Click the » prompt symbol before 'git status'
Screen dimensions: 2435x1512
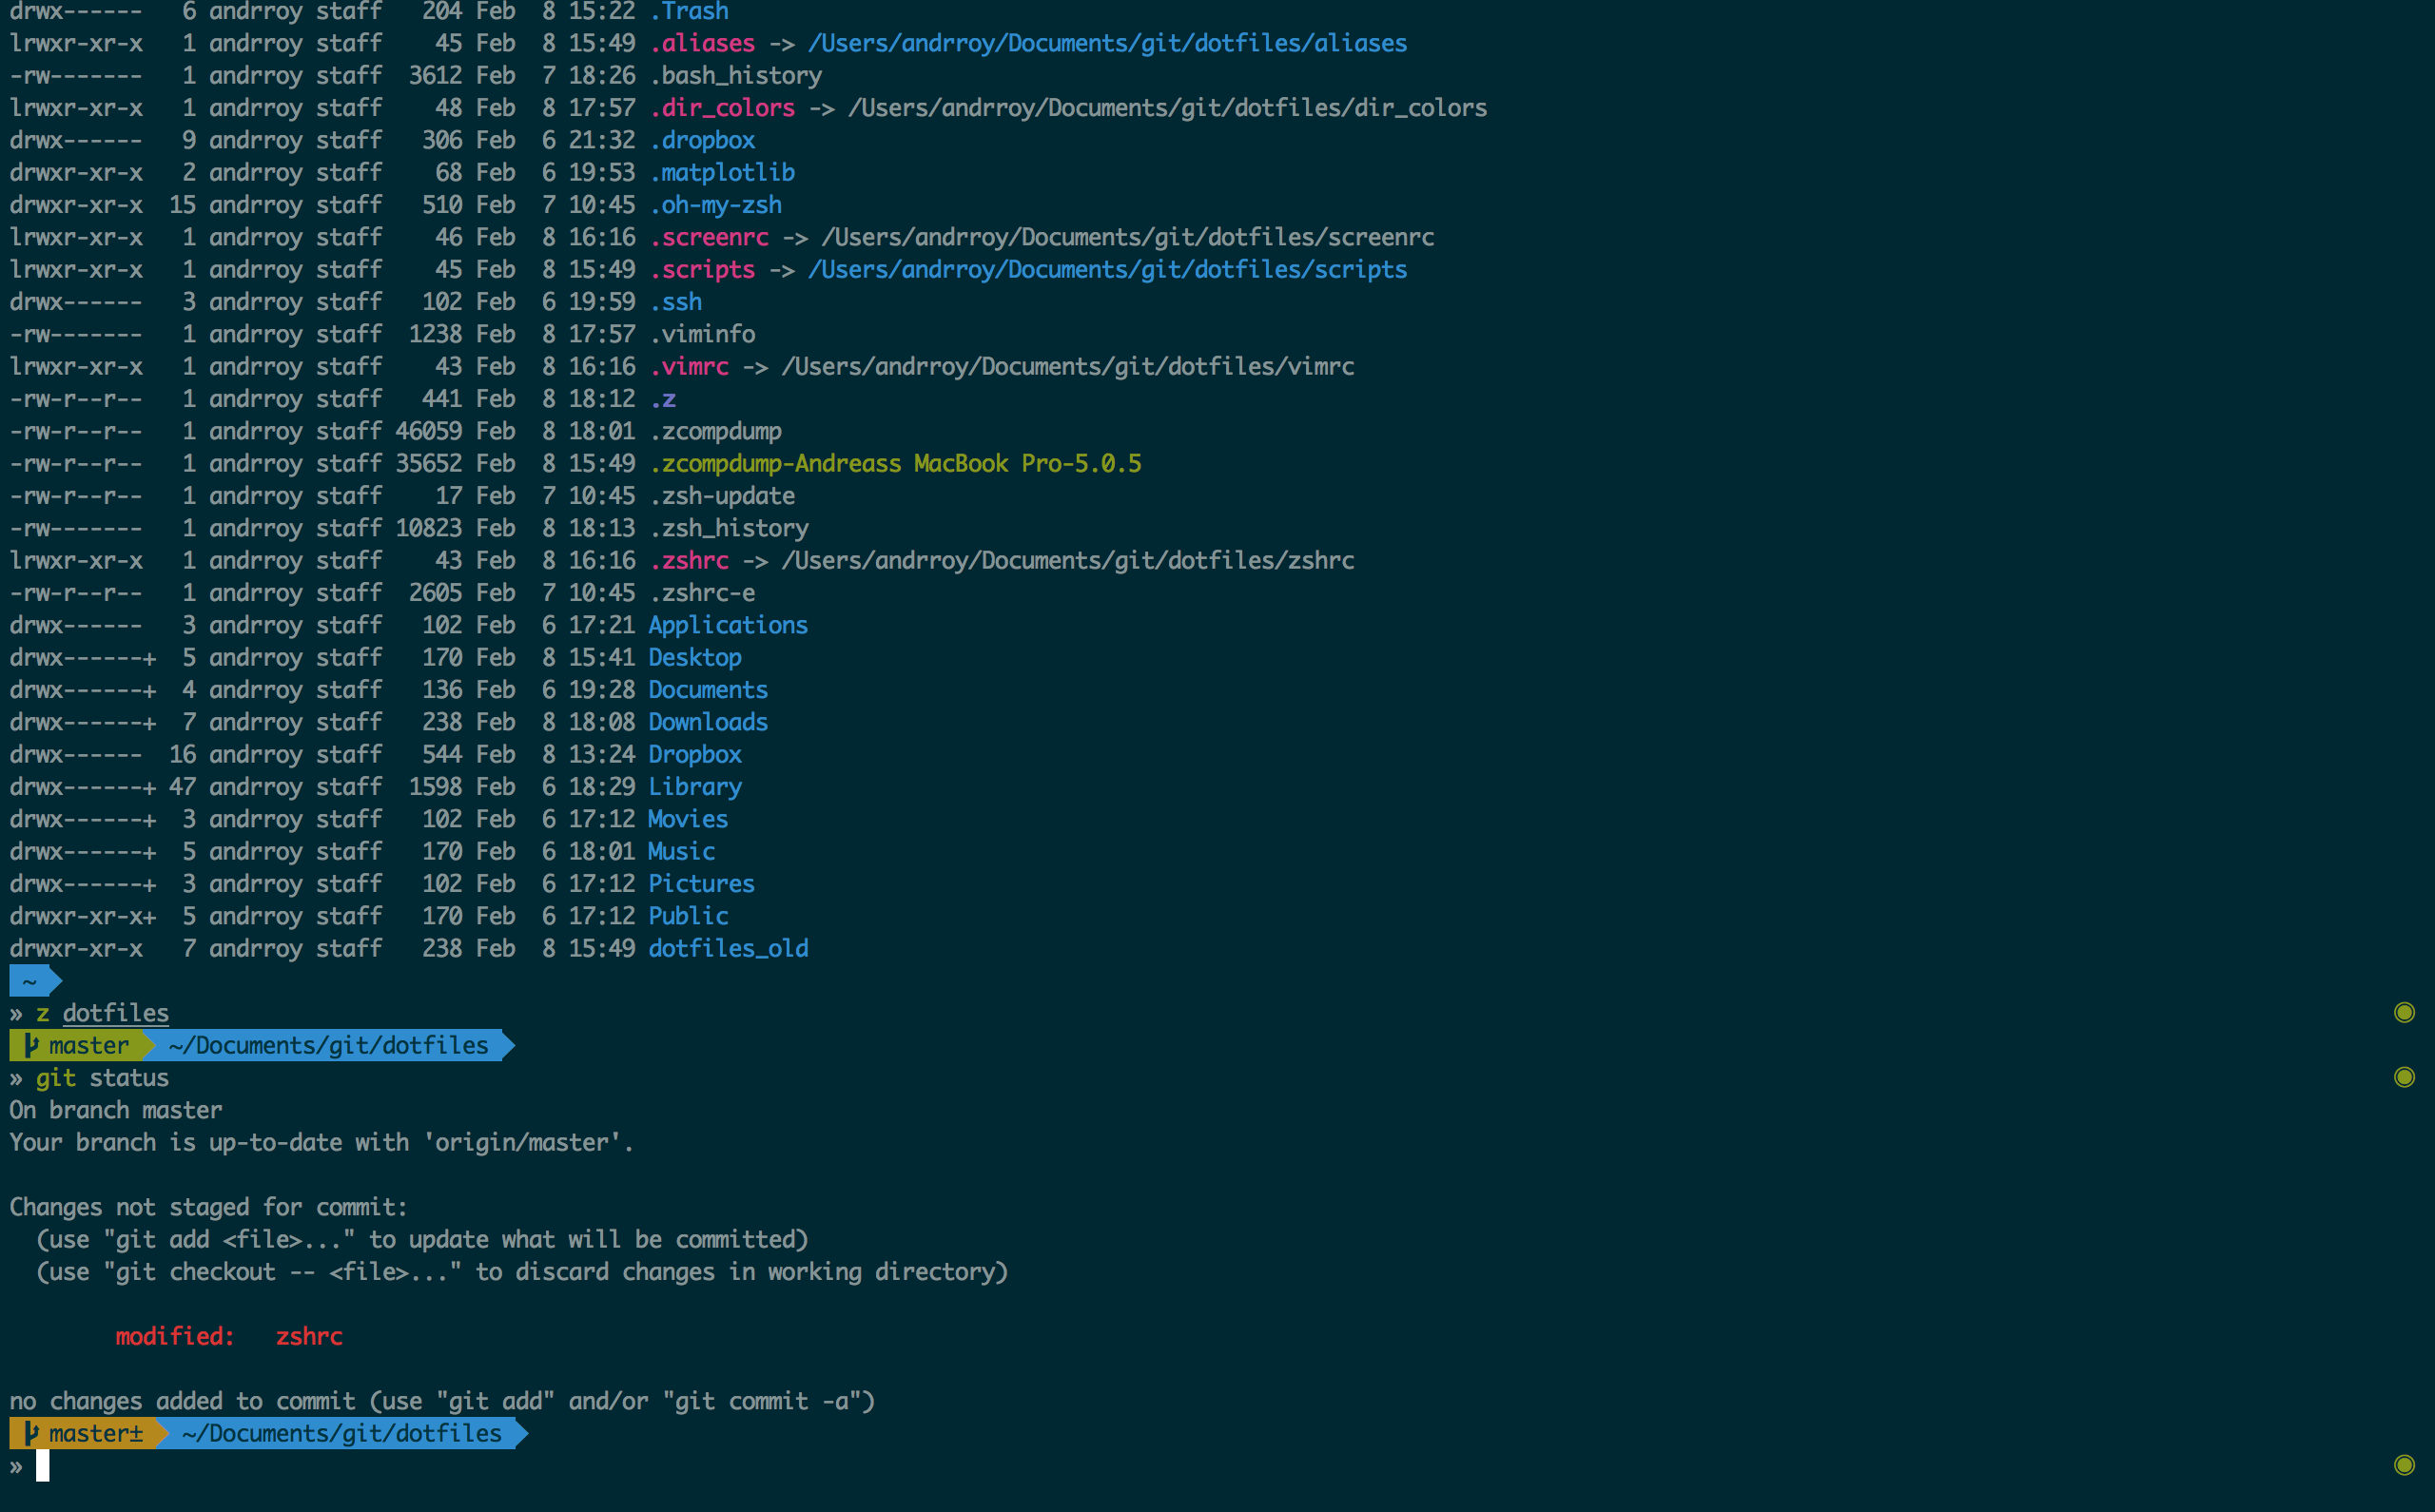tap(16, 1078)
